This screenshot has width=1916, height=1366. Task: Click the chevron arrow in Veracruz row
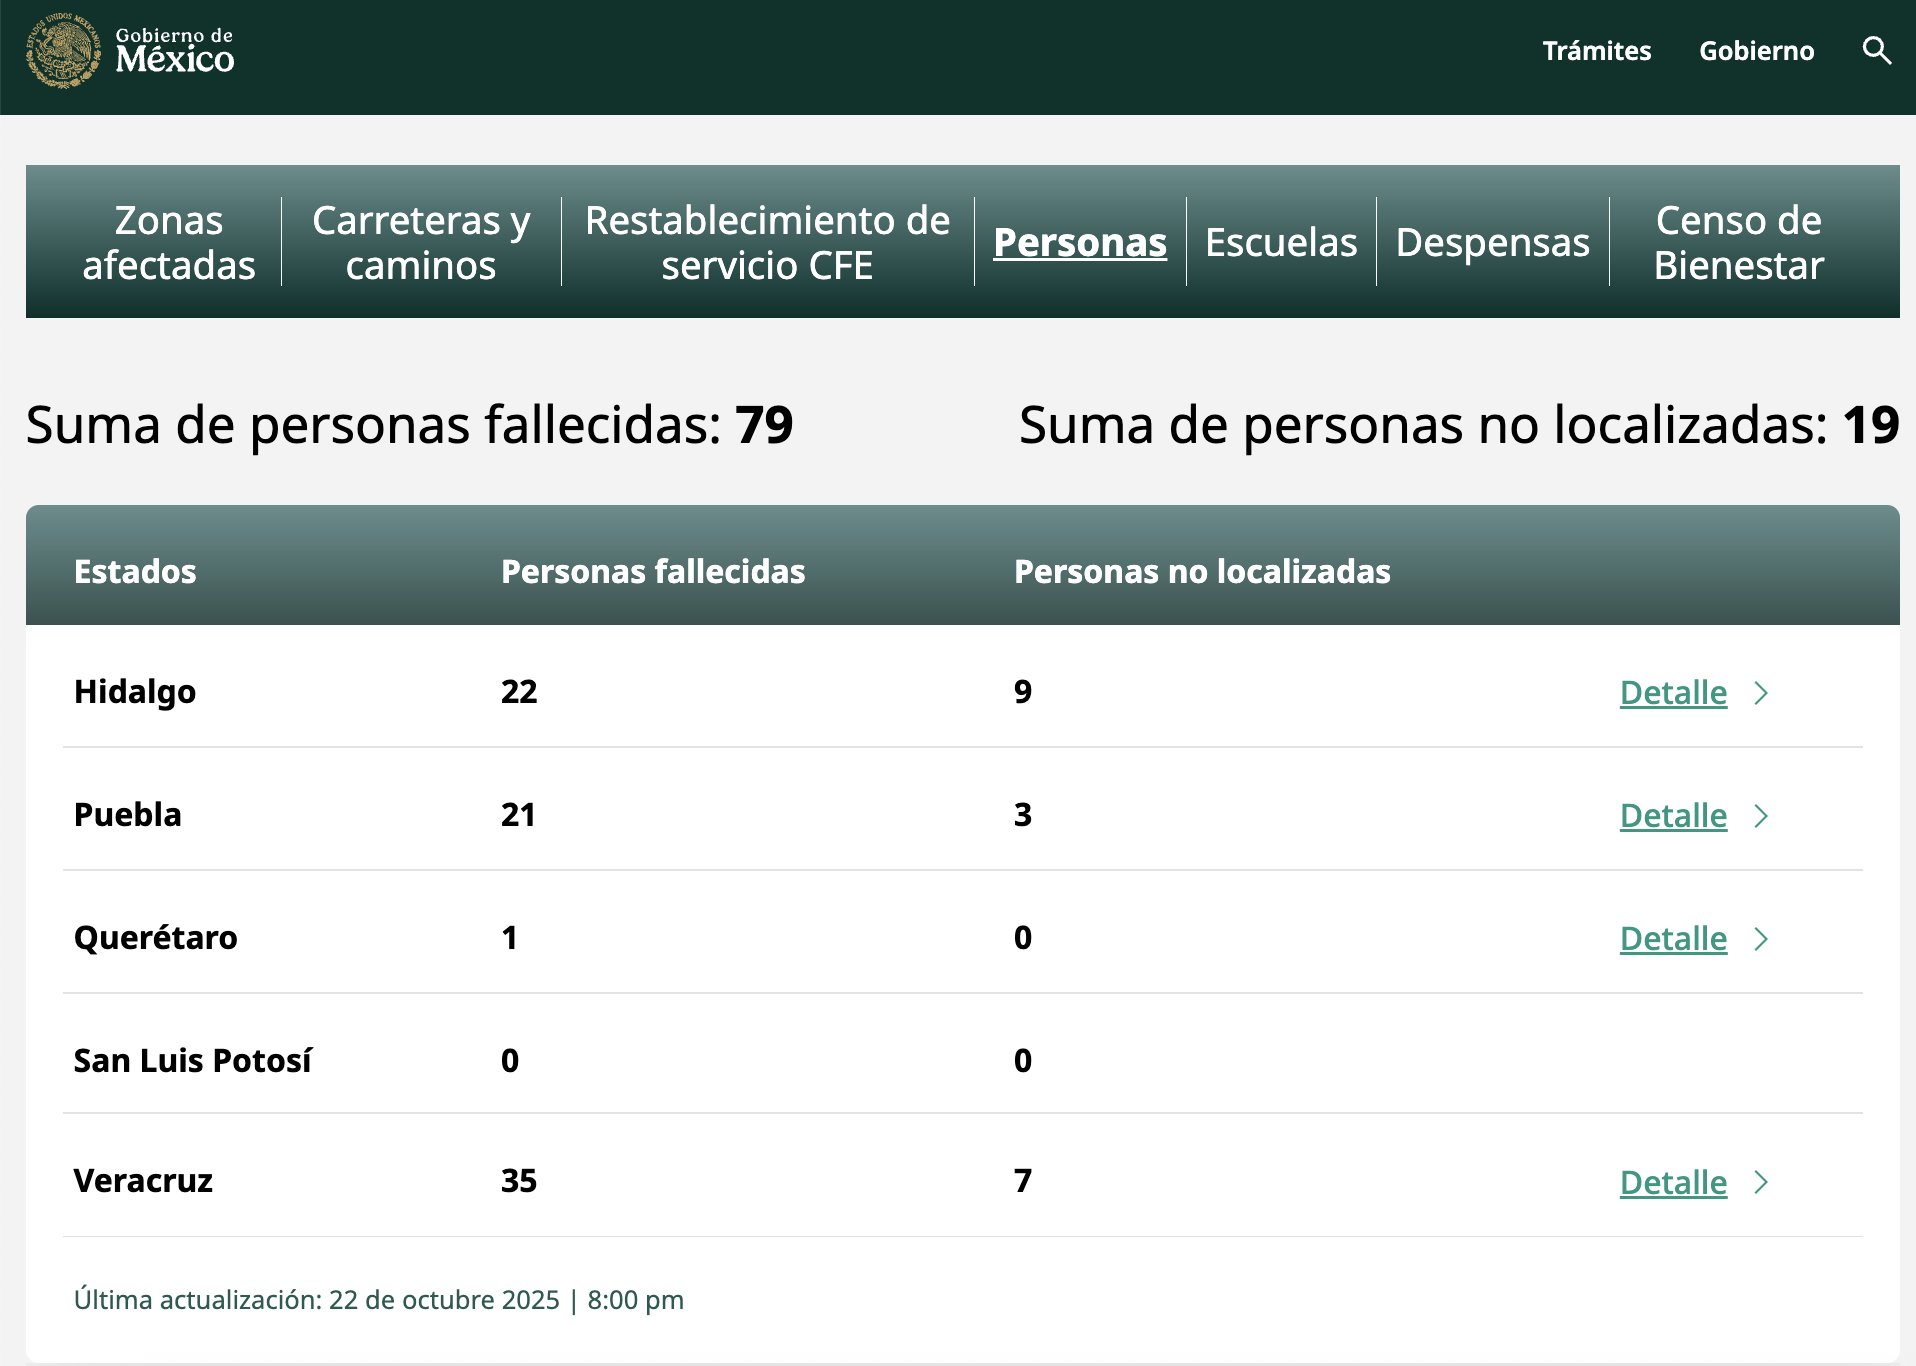point(1761,1182)
